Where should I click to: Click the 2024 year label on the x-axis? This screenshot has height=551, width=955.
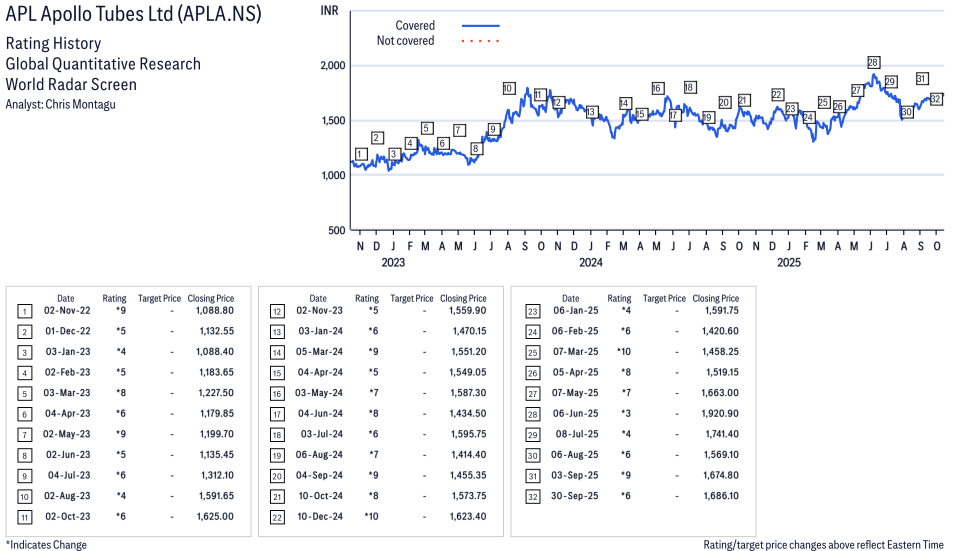(x=590, y=263)
